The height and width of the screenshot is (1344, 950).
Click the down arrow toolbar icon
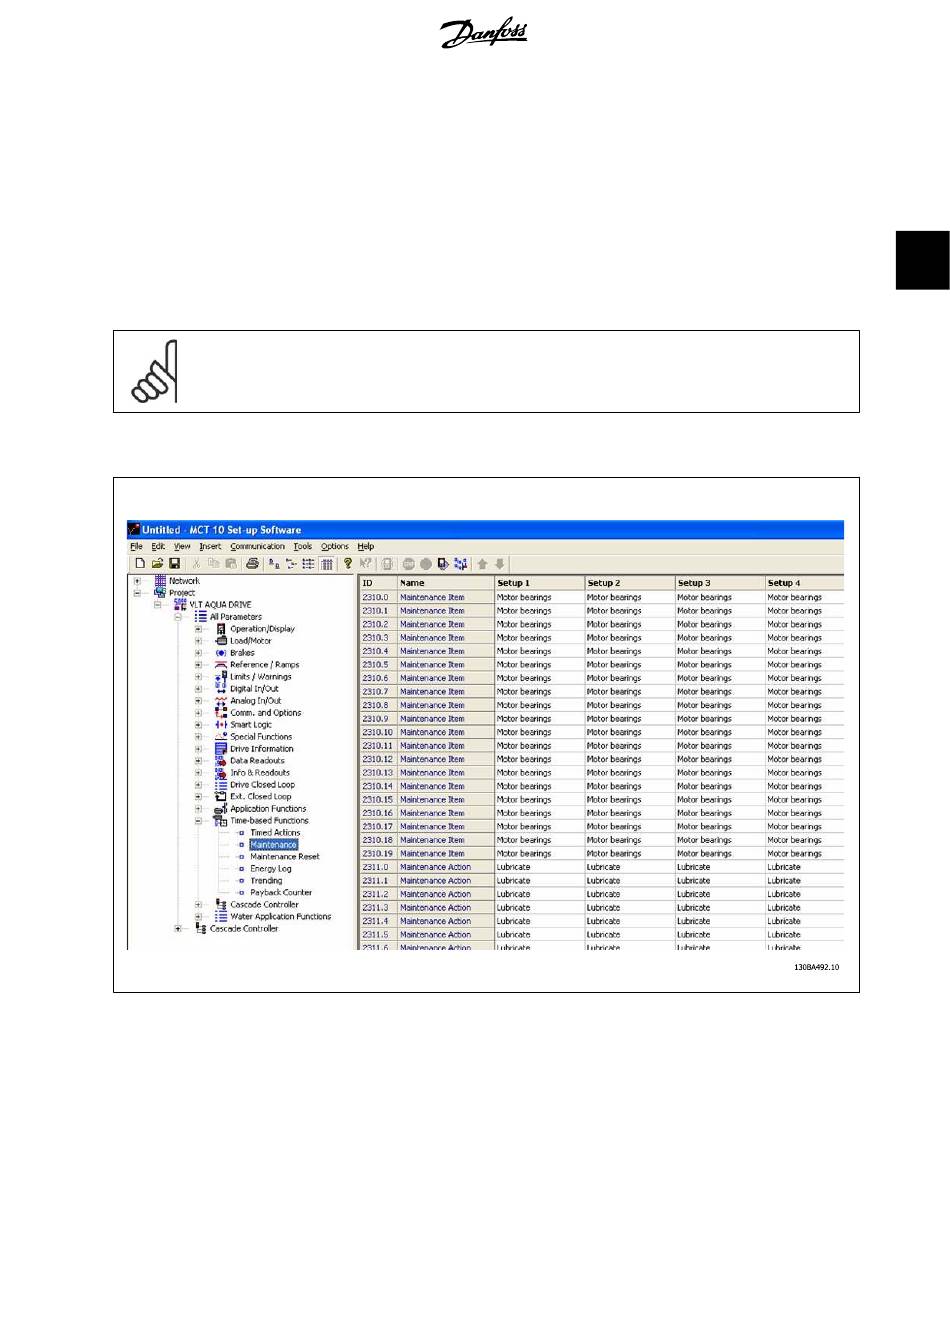click(500, 564)
